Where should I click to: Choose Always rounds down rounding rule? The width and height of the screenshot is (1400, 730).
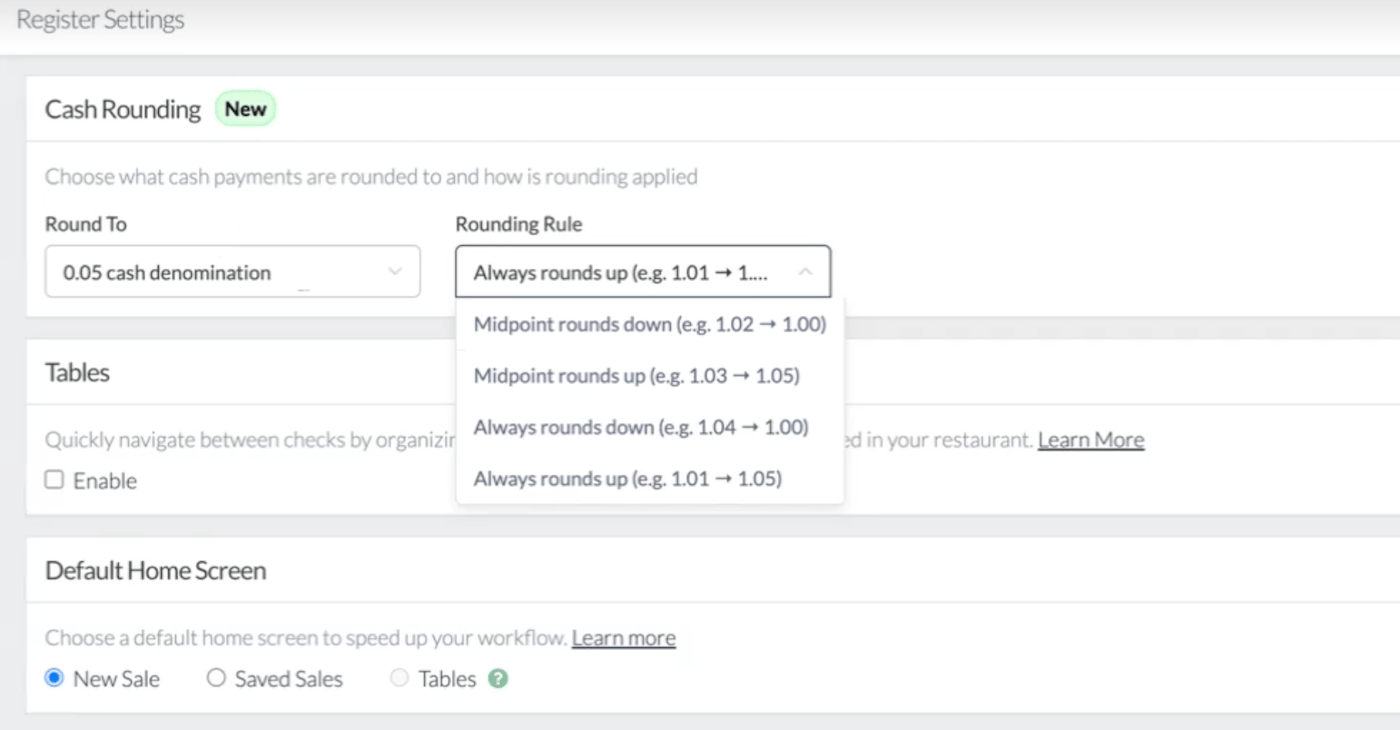pyautogui.click(x=642, y=427)
